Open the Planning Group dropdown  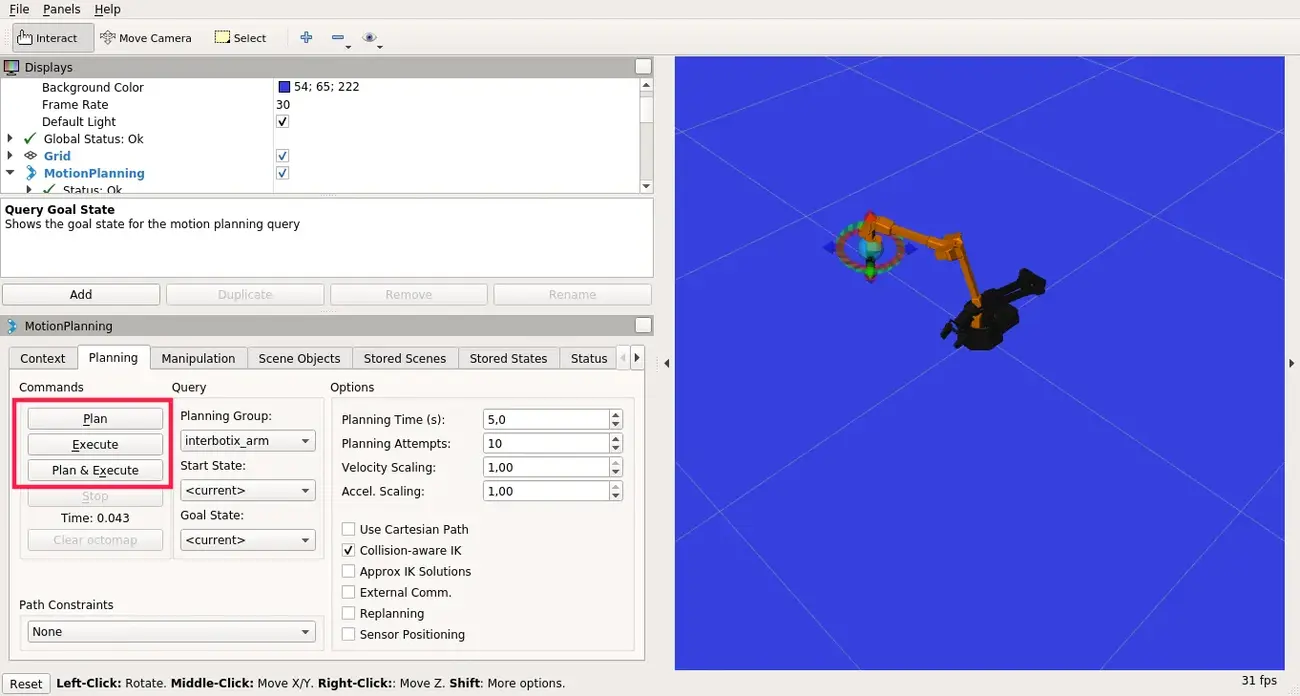[247, 440]
